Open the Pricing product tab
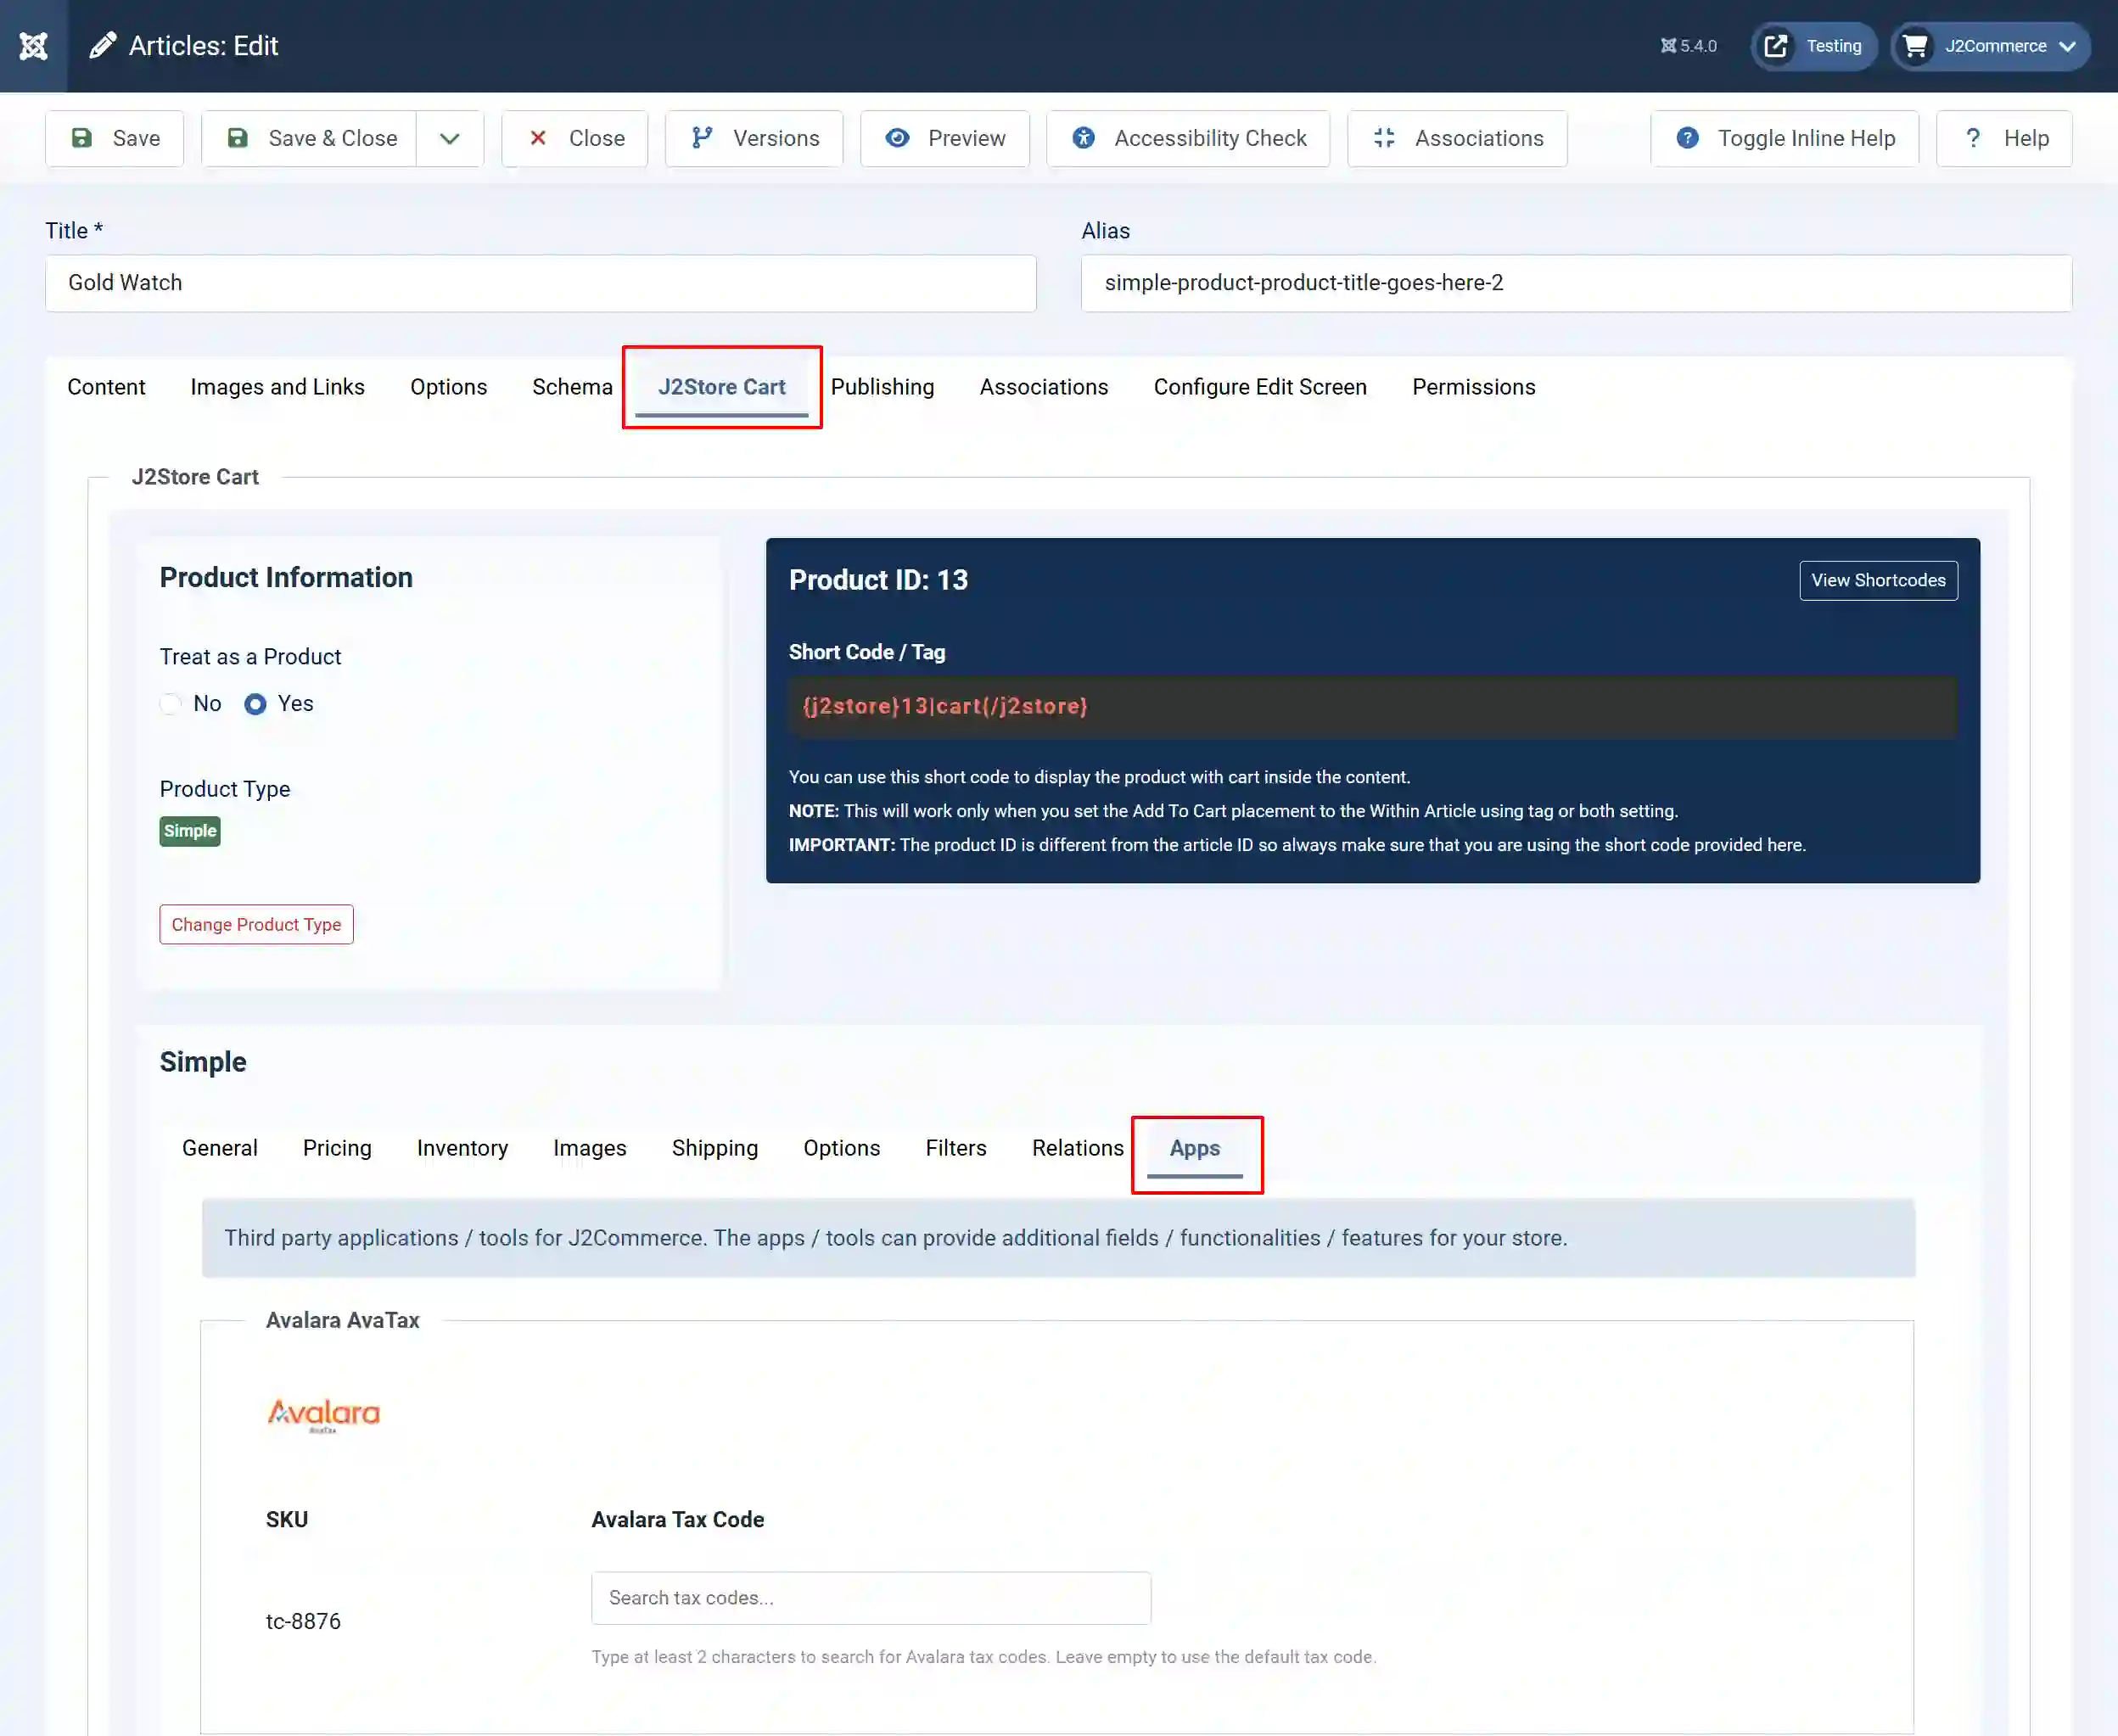The image size is (2118, 1736). (x=337, y=1148)
